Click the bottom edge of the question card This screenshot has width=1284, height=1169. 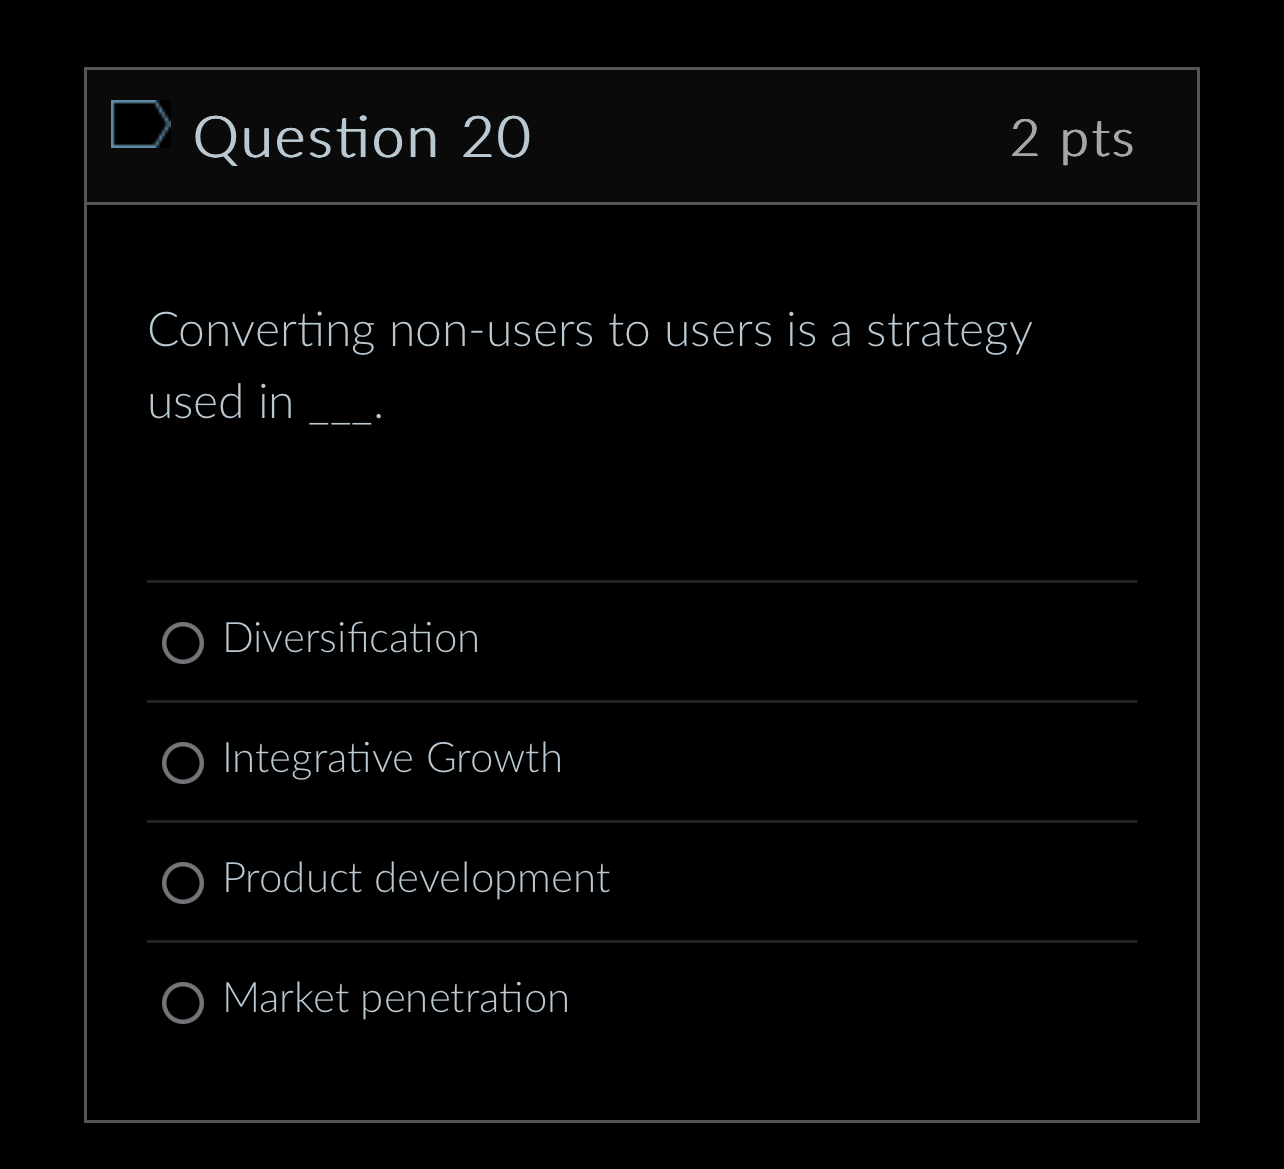point(640,1119)
